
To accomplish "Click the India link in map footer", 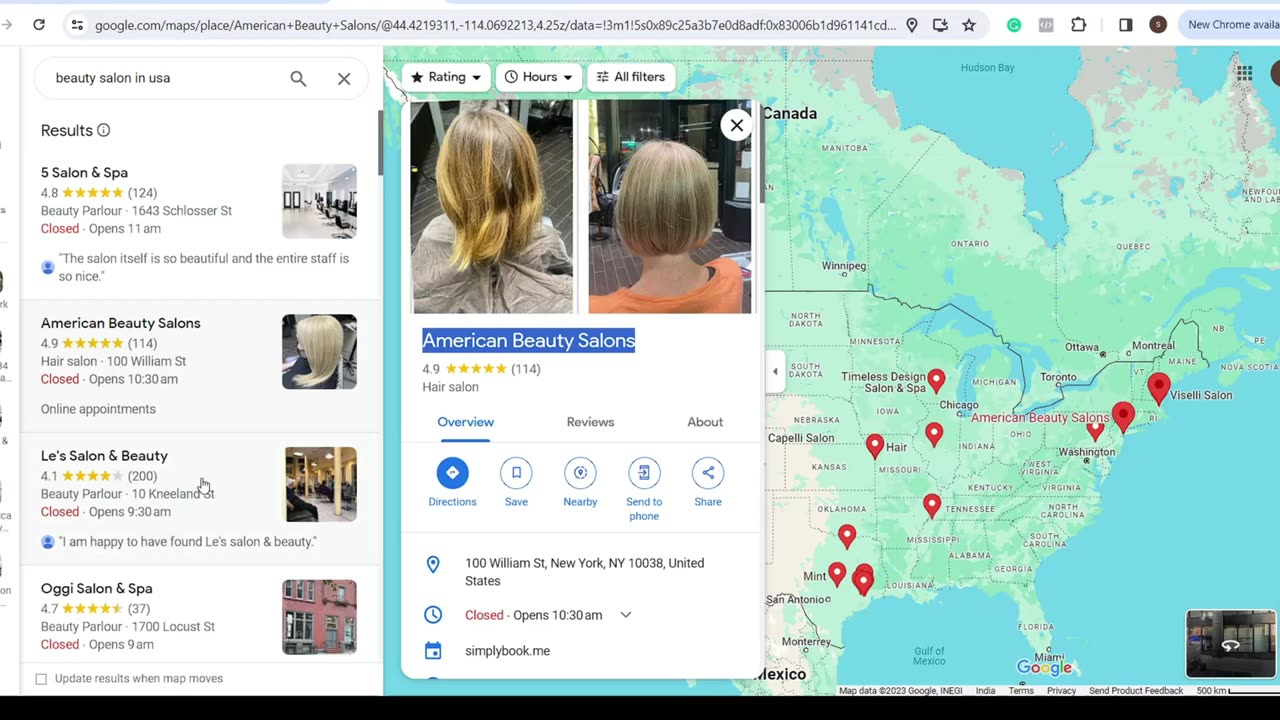I will [x=985, y=691].
